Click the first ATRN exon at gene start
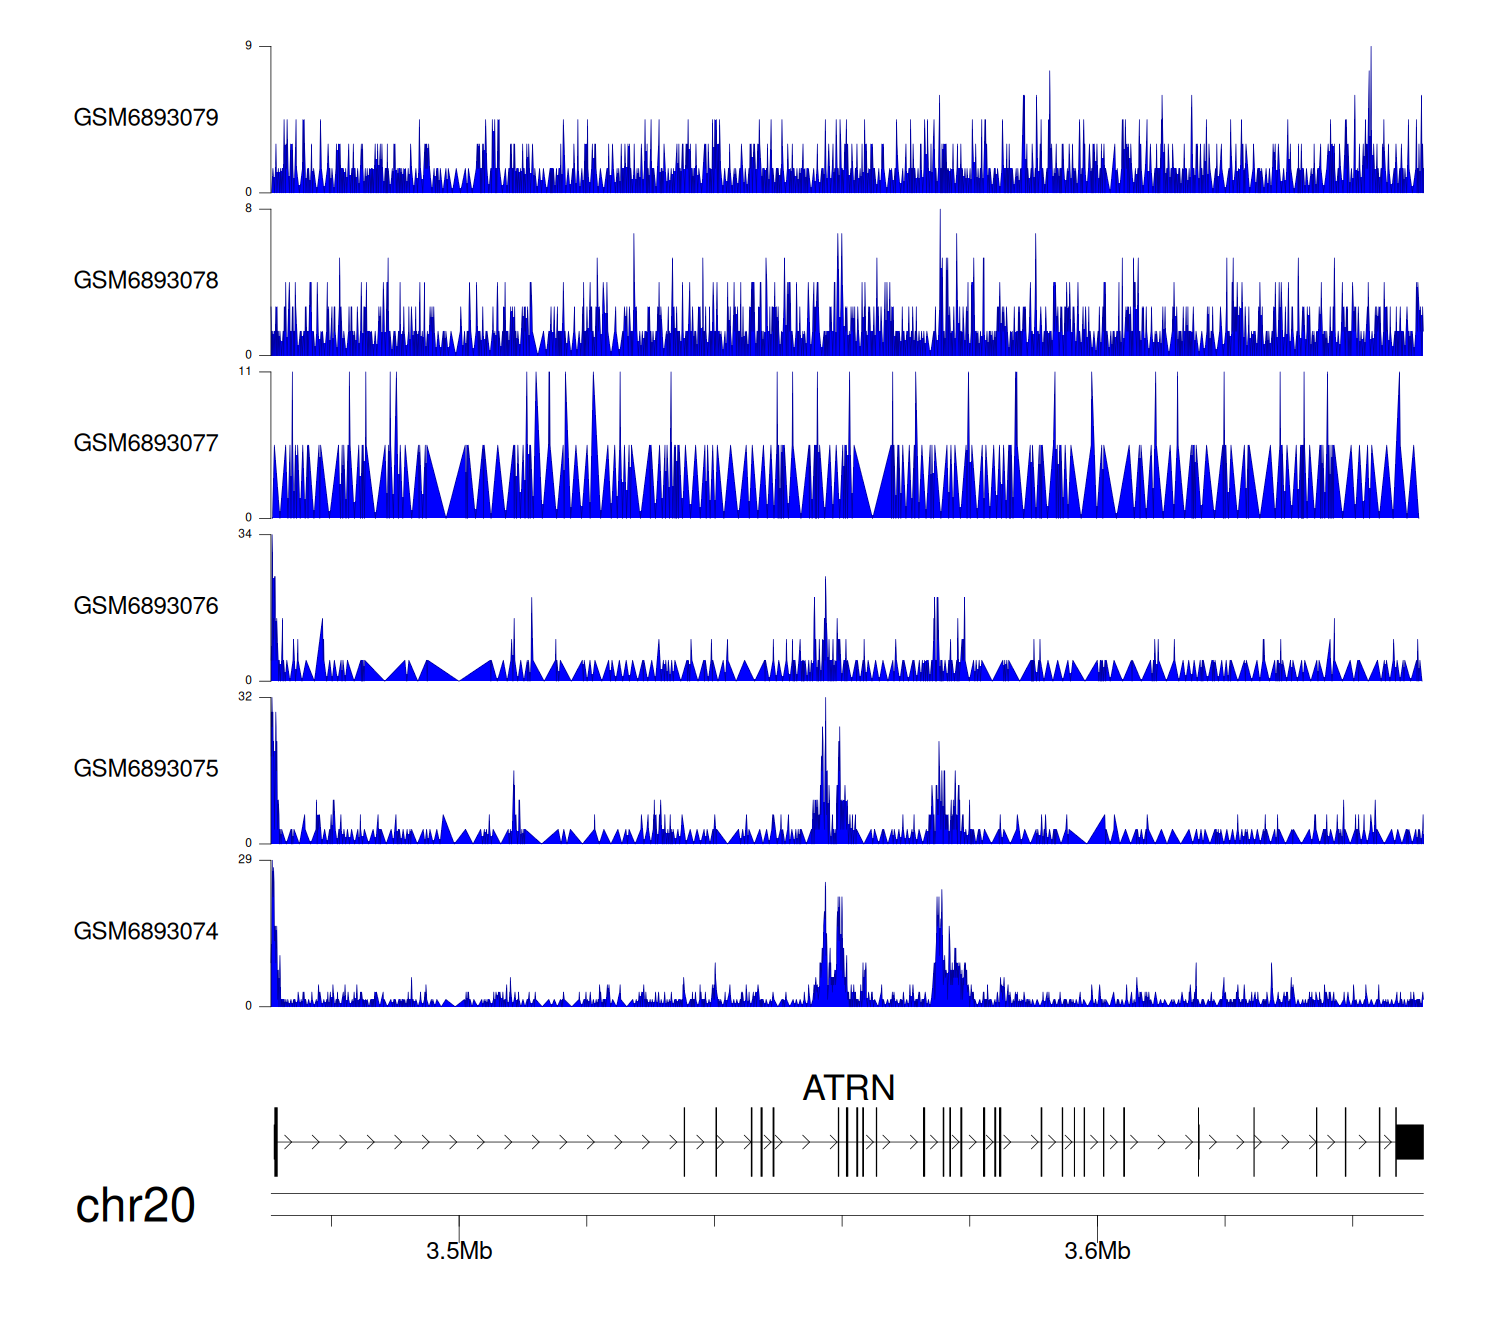This screenshot has width=1500, height=1320. click(276, 1142)
